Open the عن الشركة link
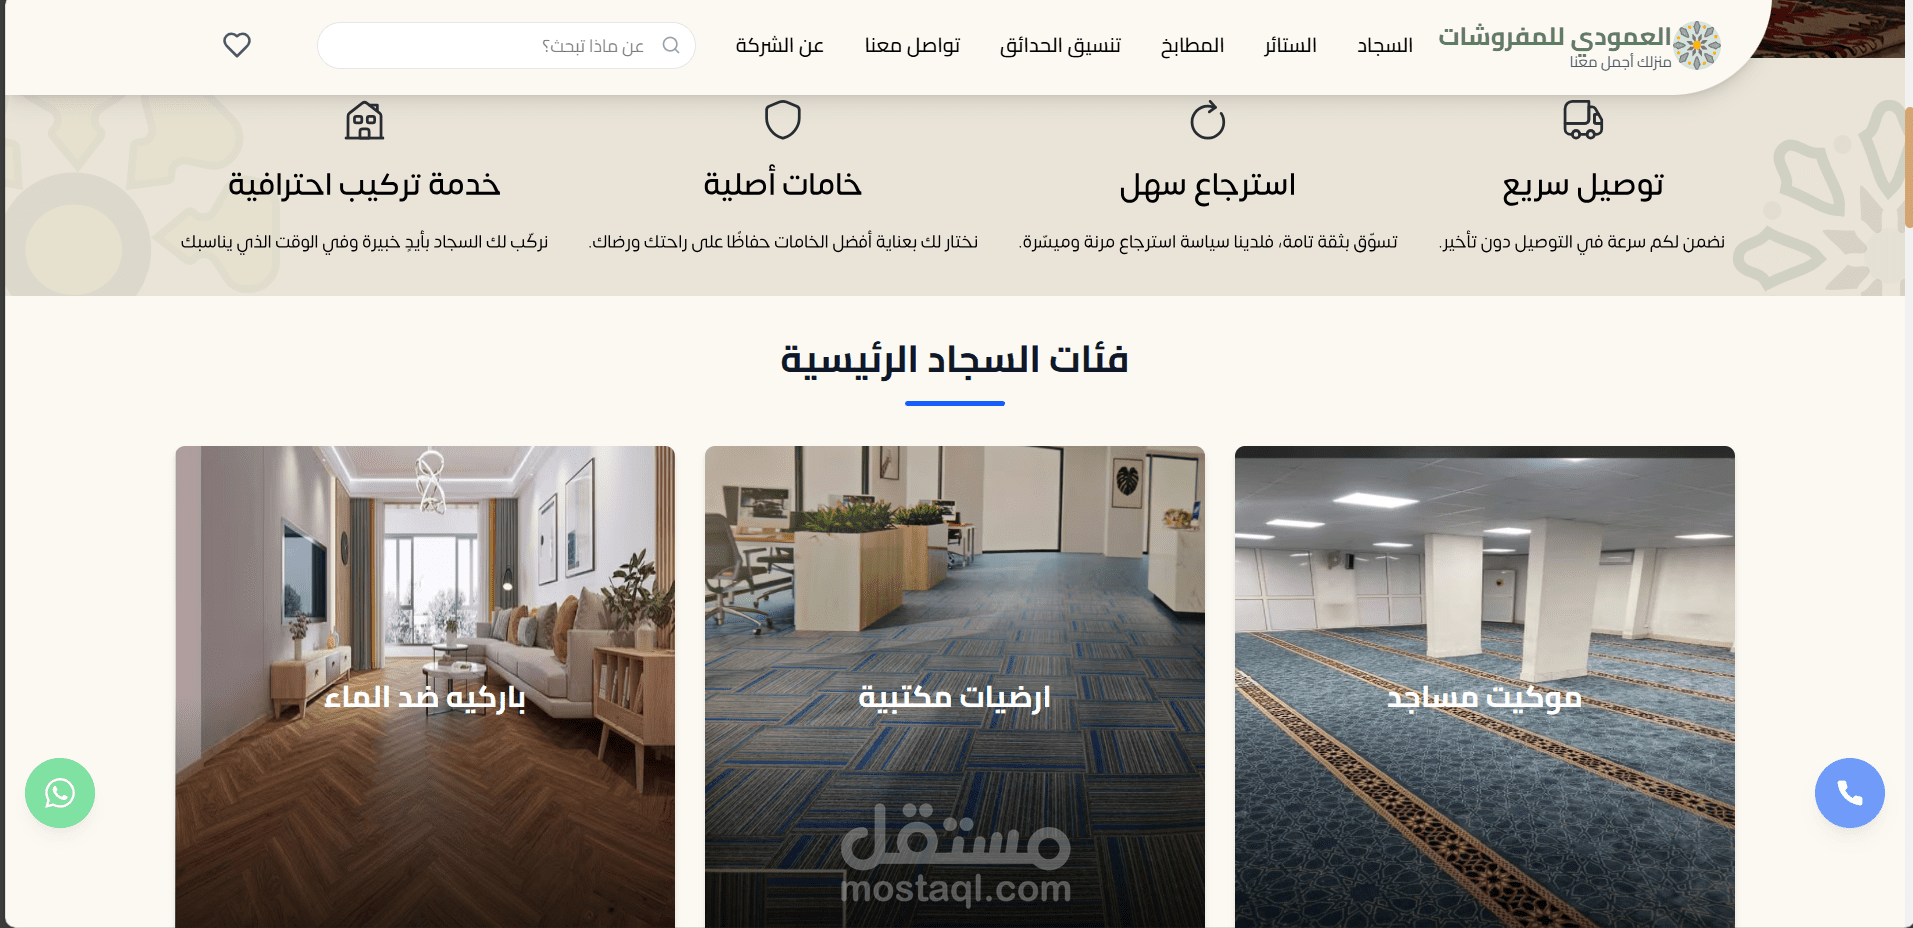1913x928 pixels. point(780,45)
